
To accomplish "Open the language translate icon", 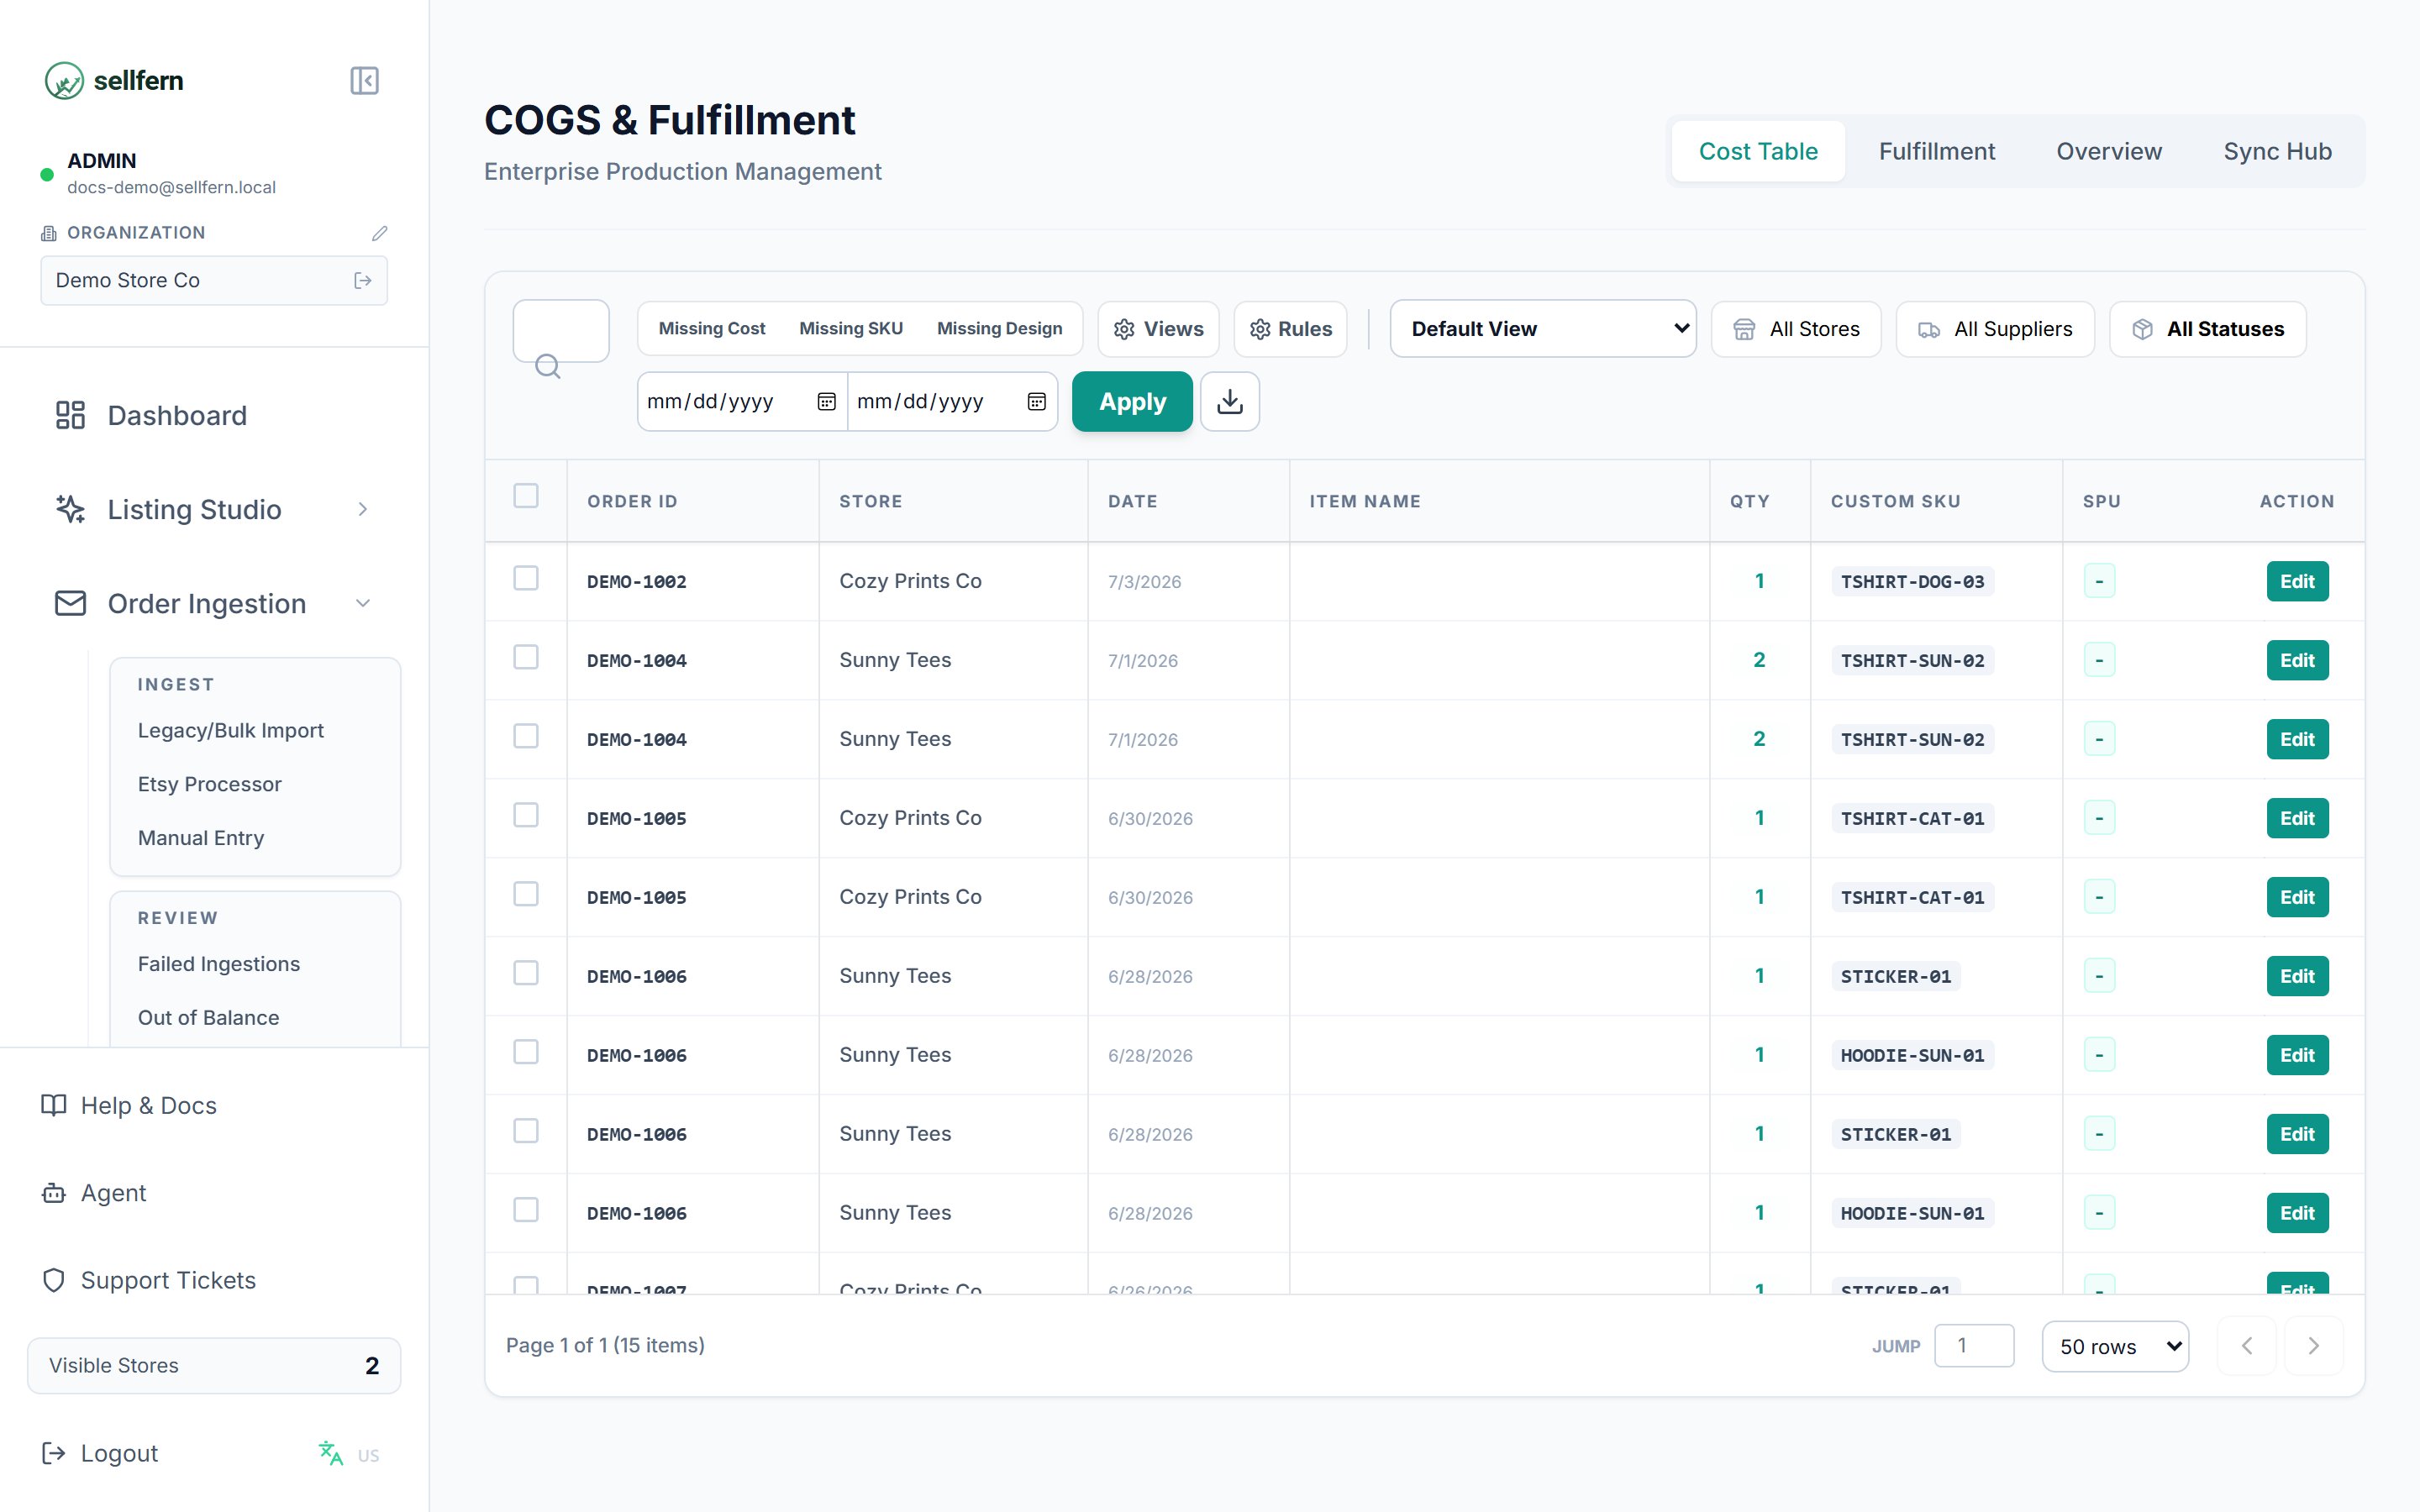I will 330,1453.
